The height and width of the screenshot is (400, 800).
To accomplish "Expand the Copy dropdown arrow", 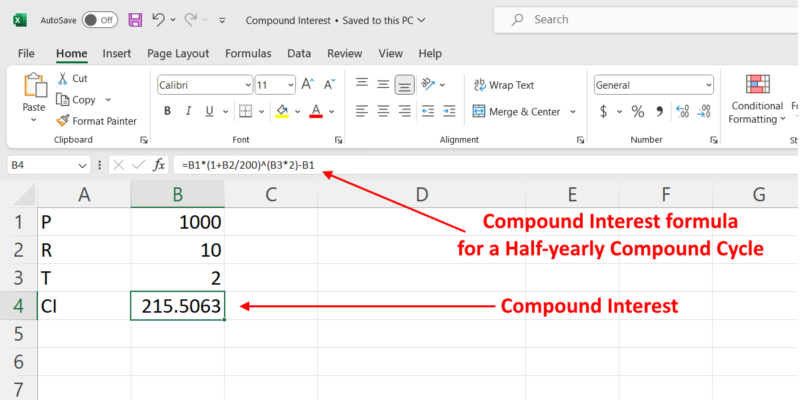I will [x=108, y=100].
